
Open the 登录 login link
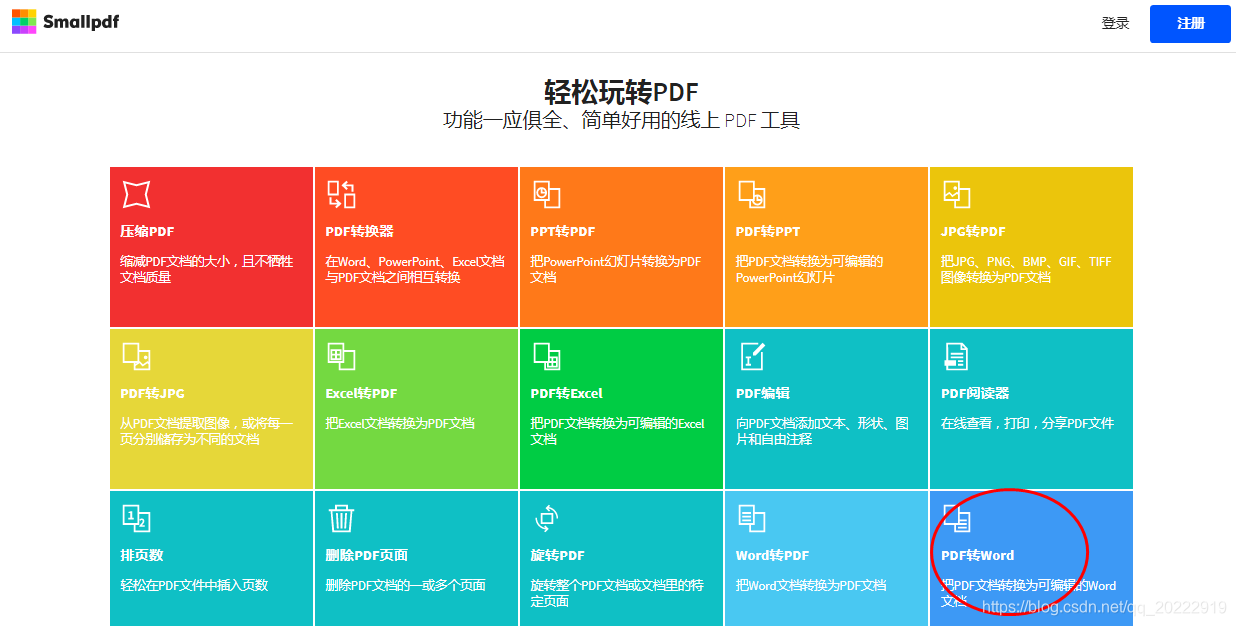[1115, 23]
